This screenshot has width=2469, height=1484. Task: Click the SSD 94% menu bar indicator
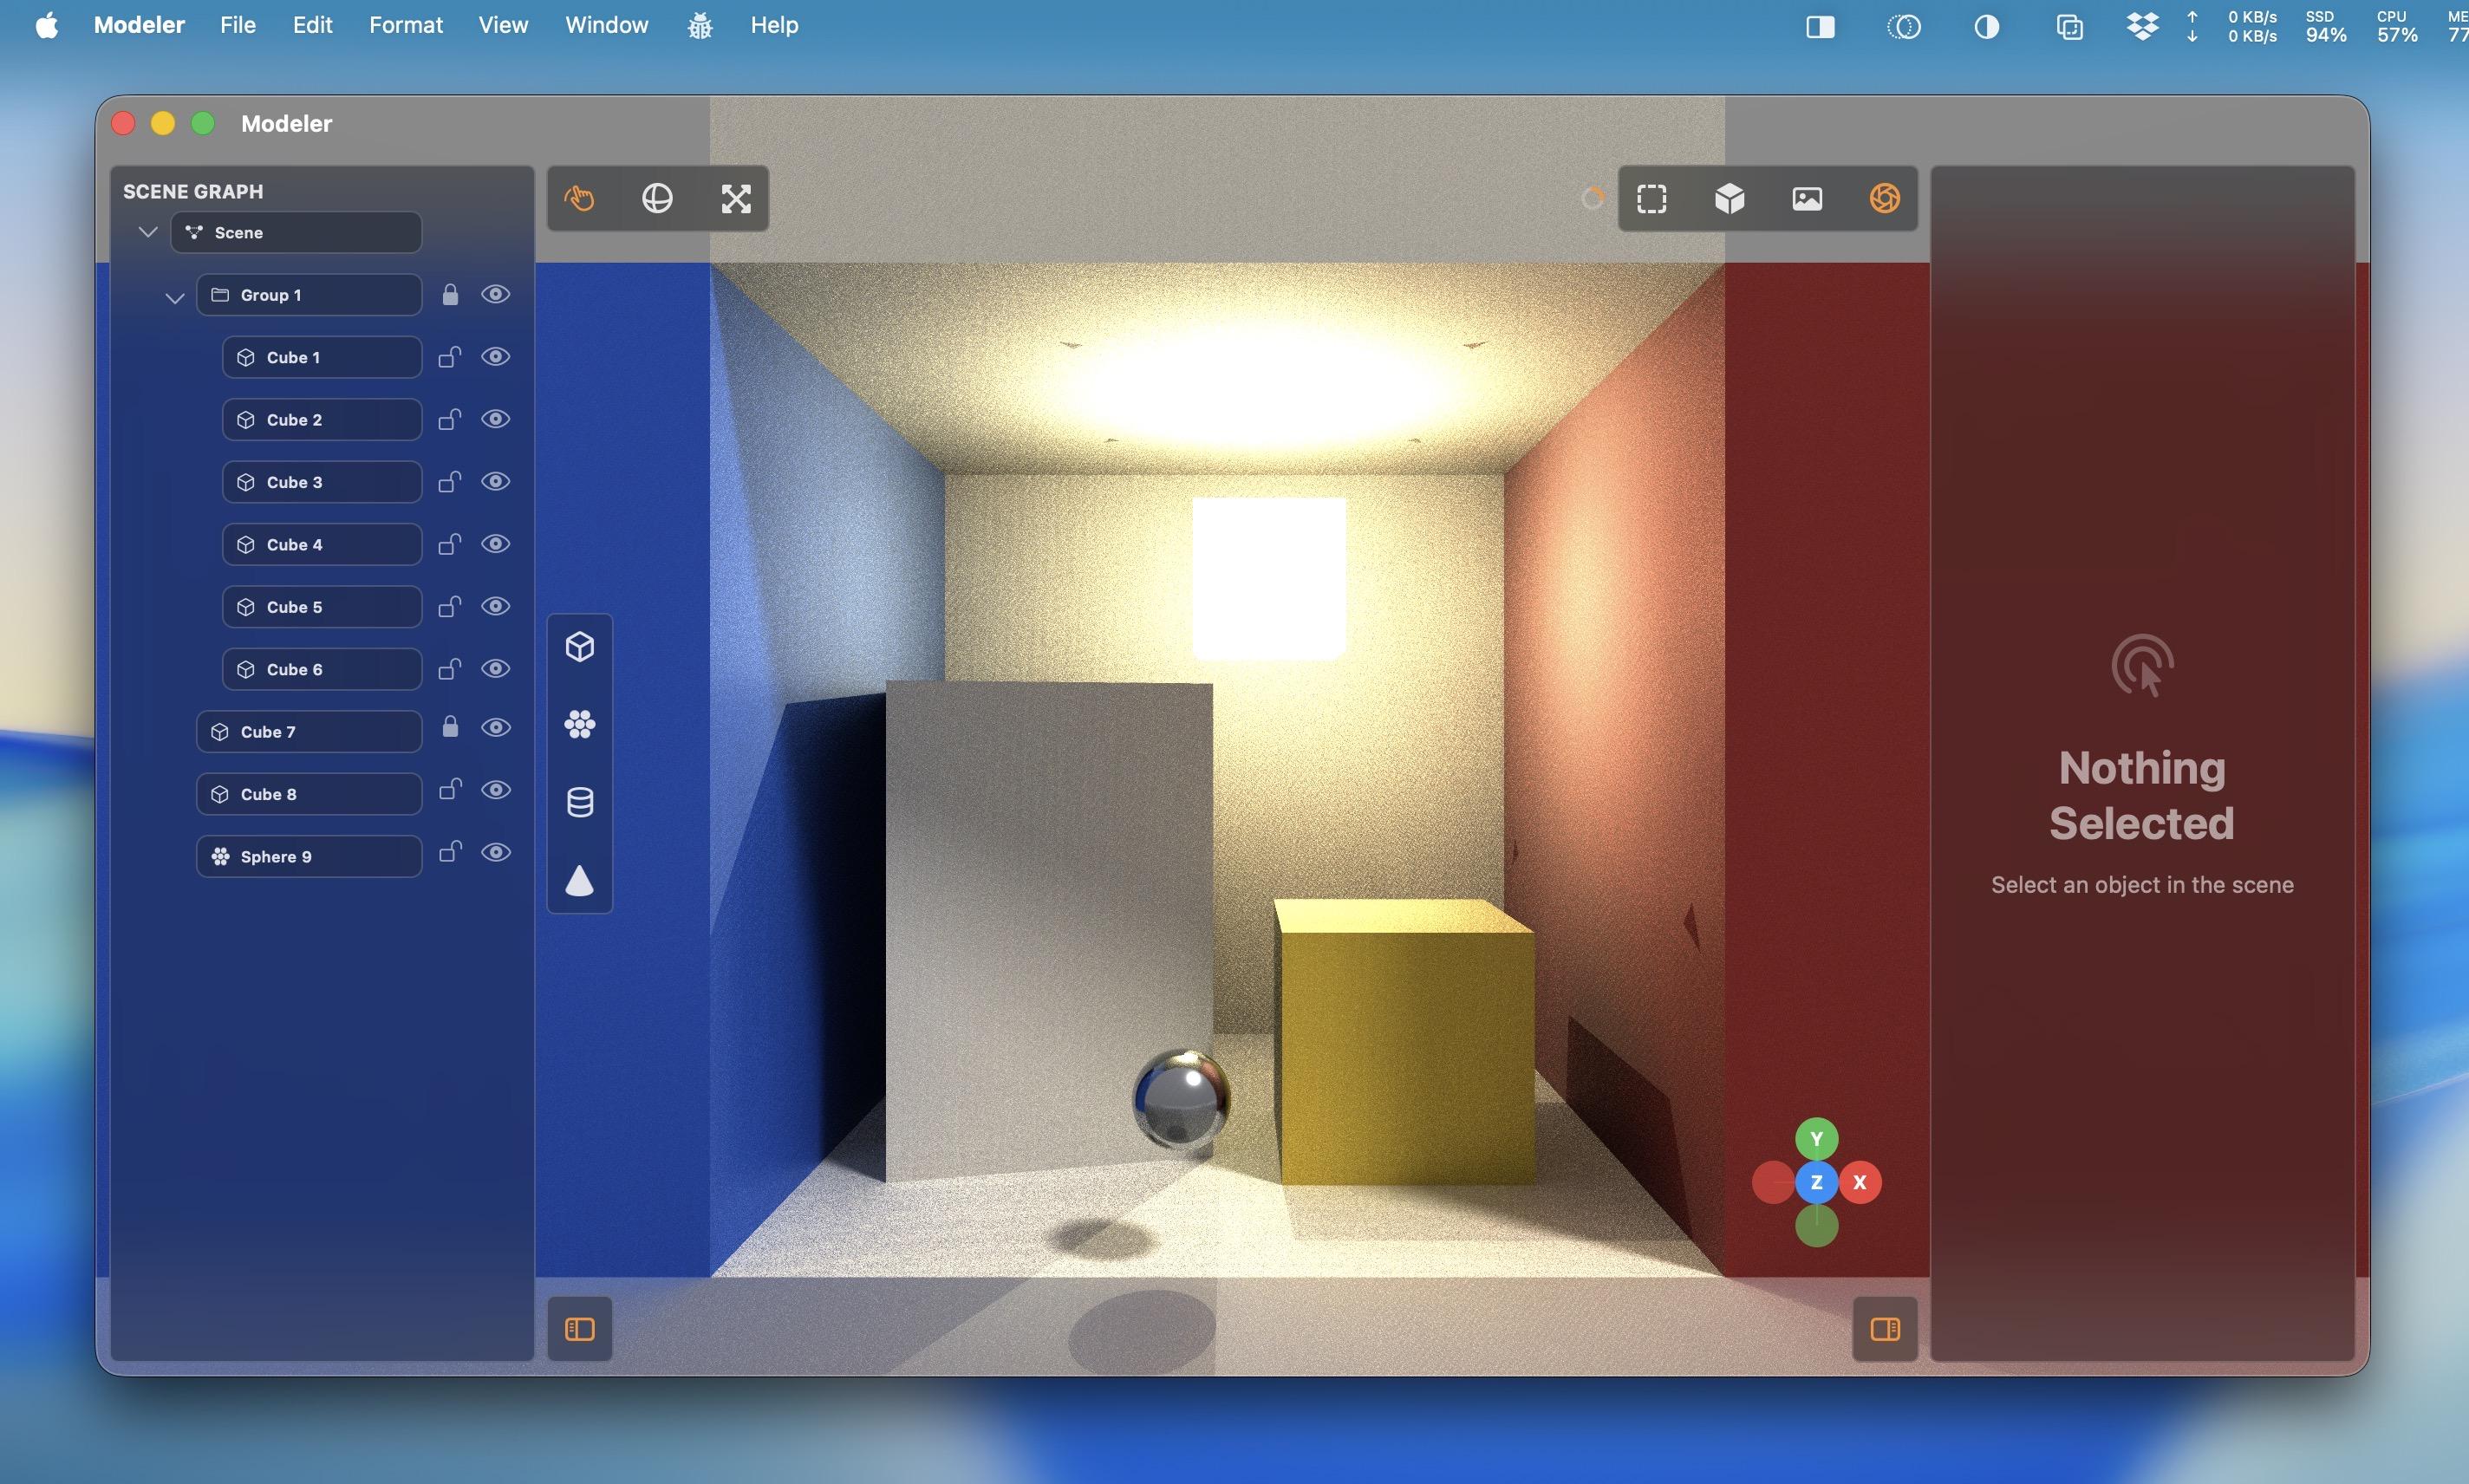tap(2326, 26)
